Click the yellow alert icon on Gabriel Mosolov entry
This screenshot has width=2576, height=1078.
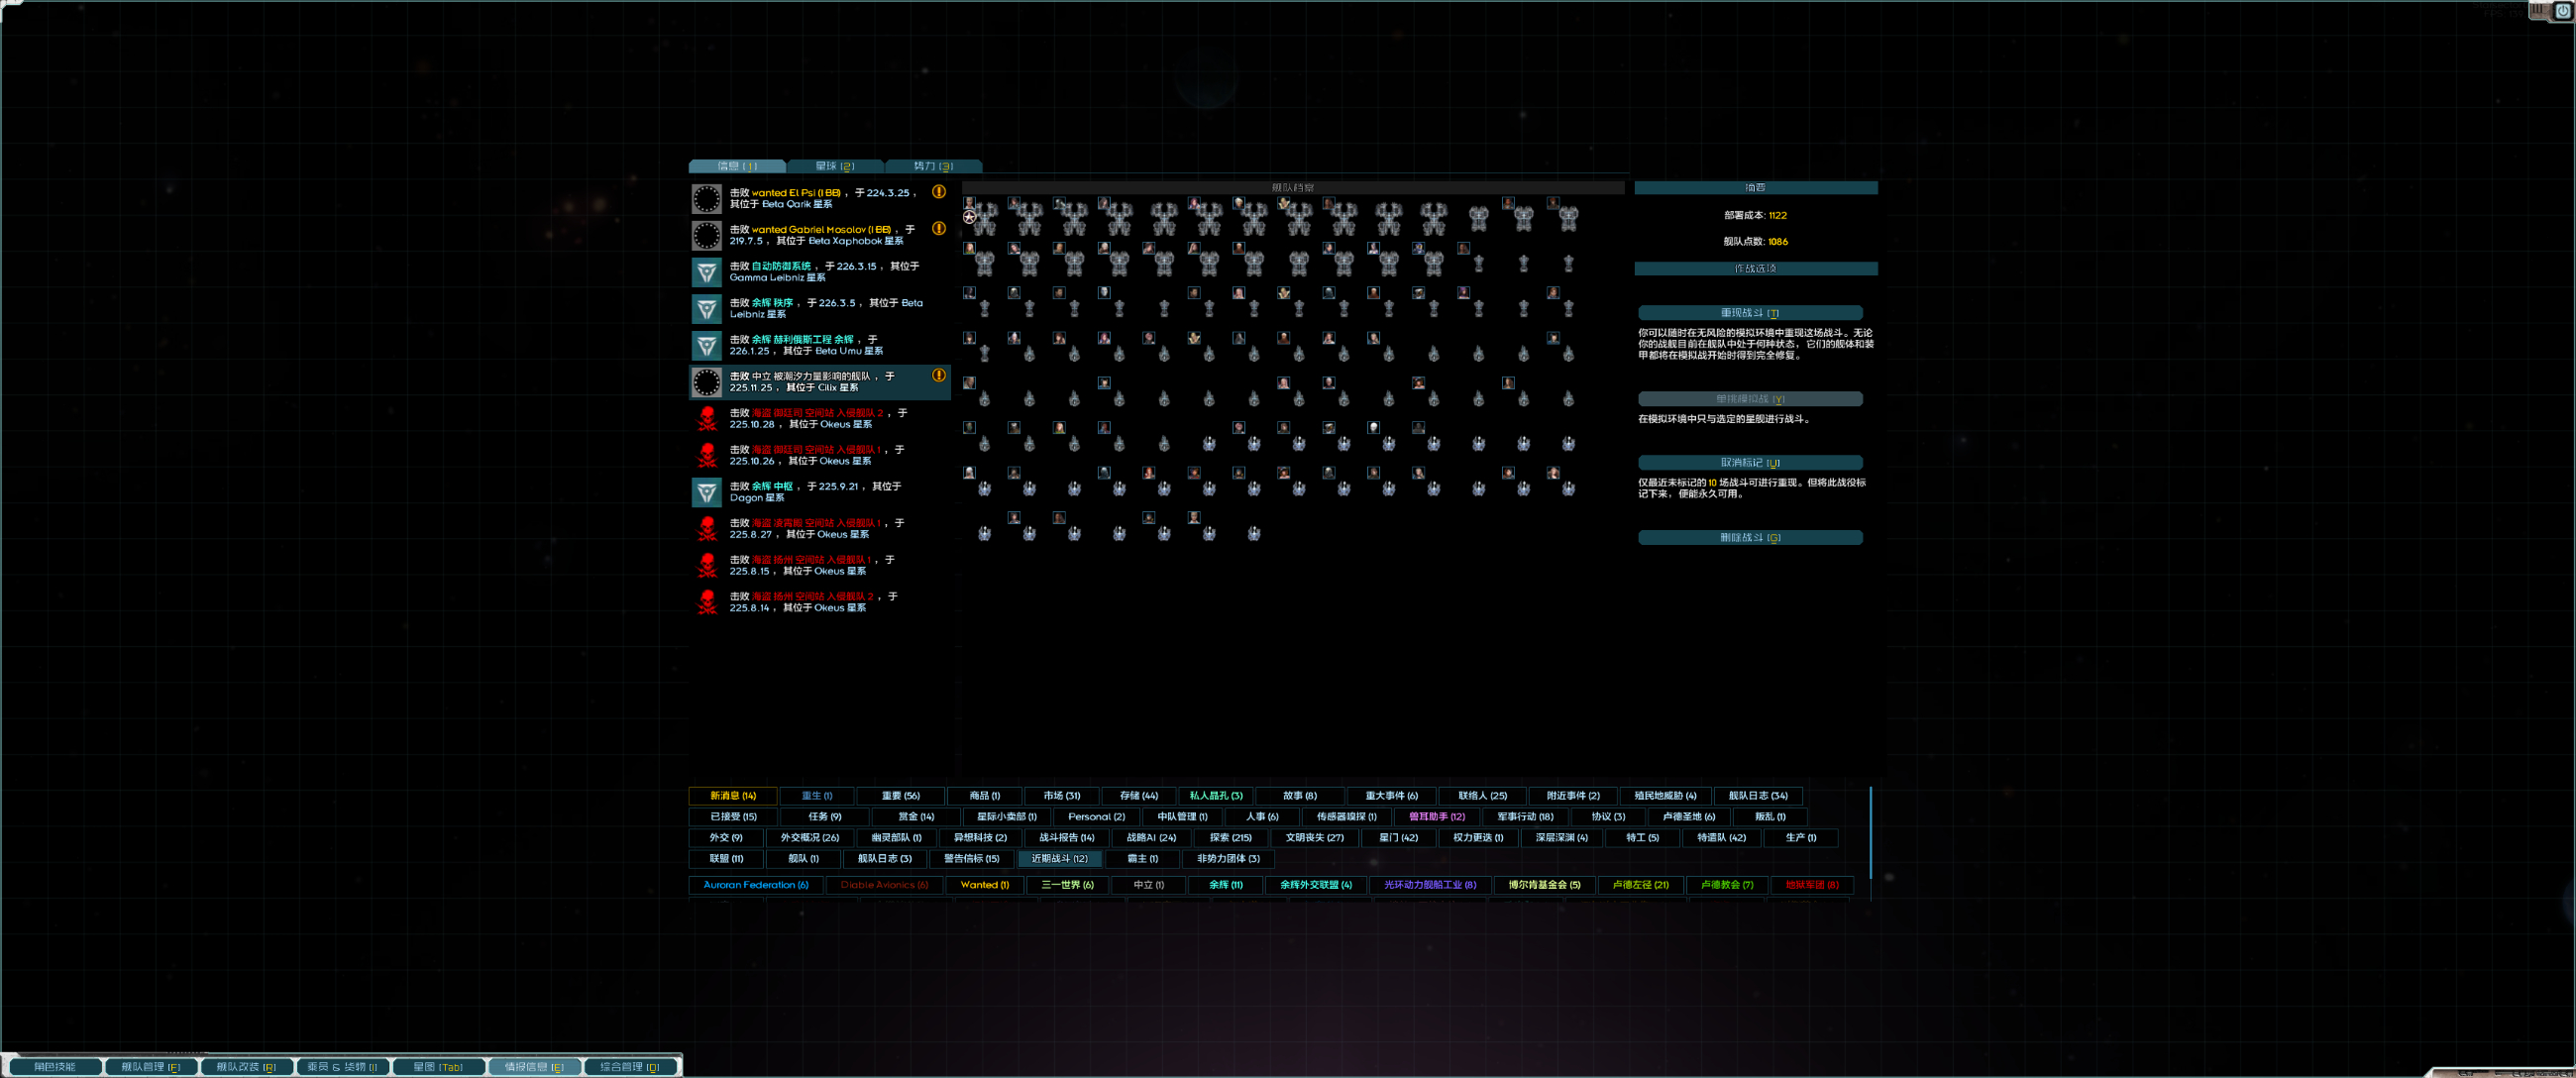pos(939,228)
